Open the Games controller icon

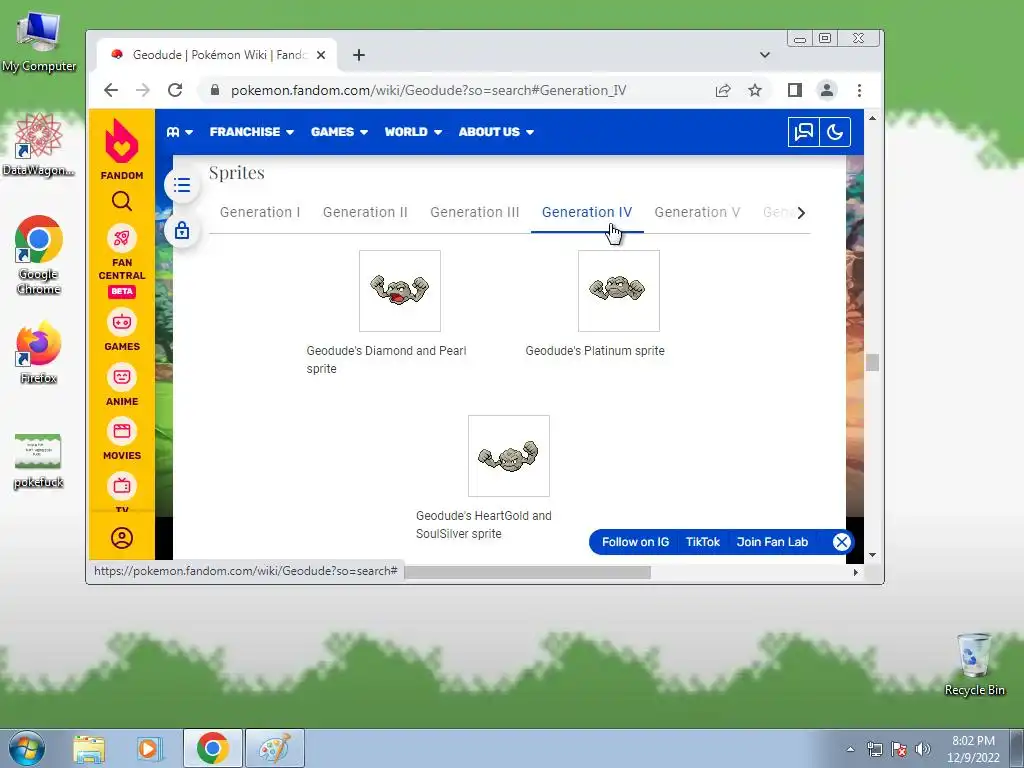pyautogui.click(x=121, y=321)
